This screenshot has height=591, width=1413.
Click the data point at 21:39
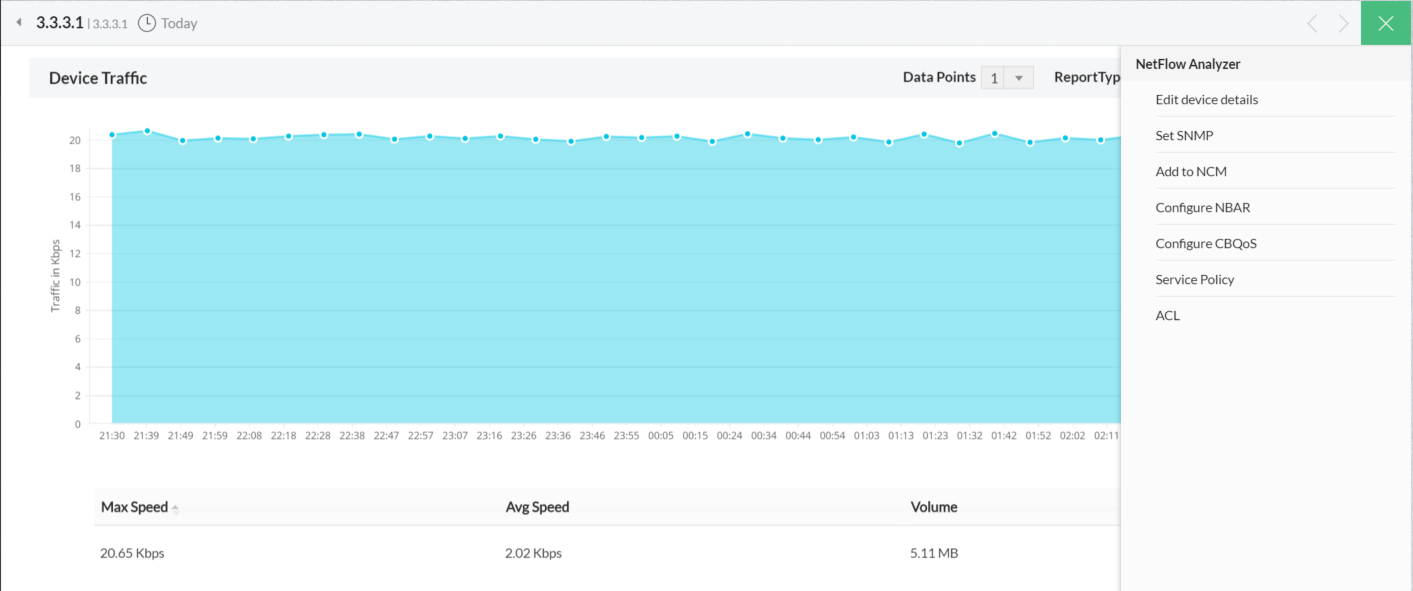click(x=147, y=131)
